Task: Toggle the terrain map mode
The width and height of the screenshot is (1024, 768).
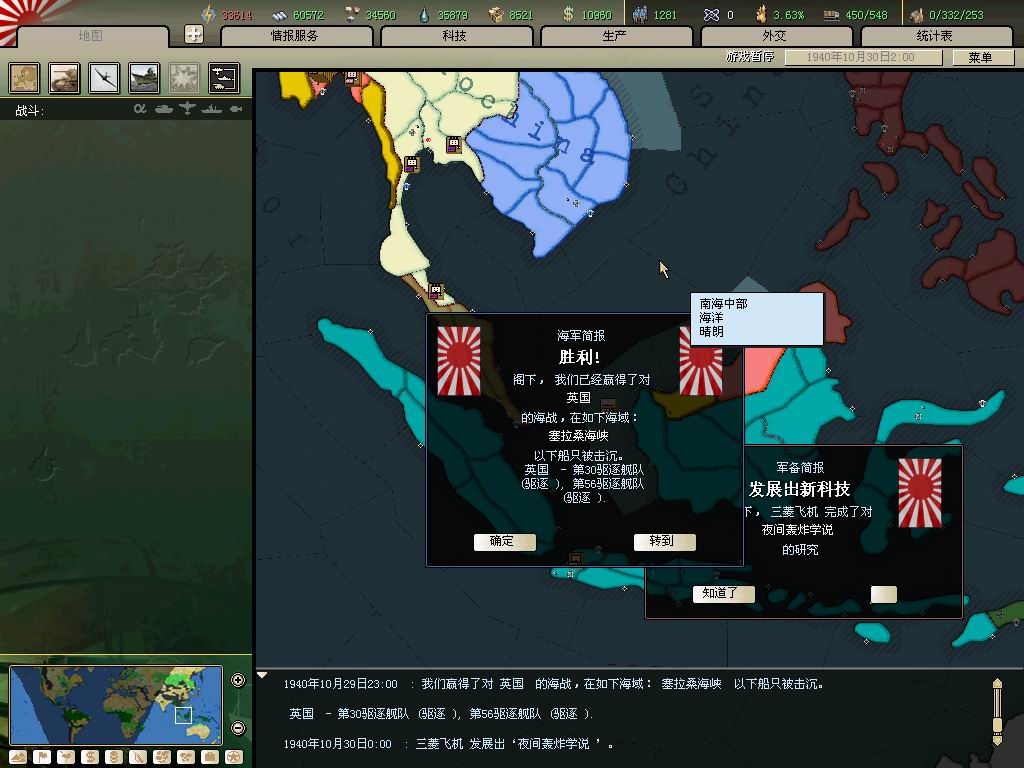Action: tap(17, 757)
